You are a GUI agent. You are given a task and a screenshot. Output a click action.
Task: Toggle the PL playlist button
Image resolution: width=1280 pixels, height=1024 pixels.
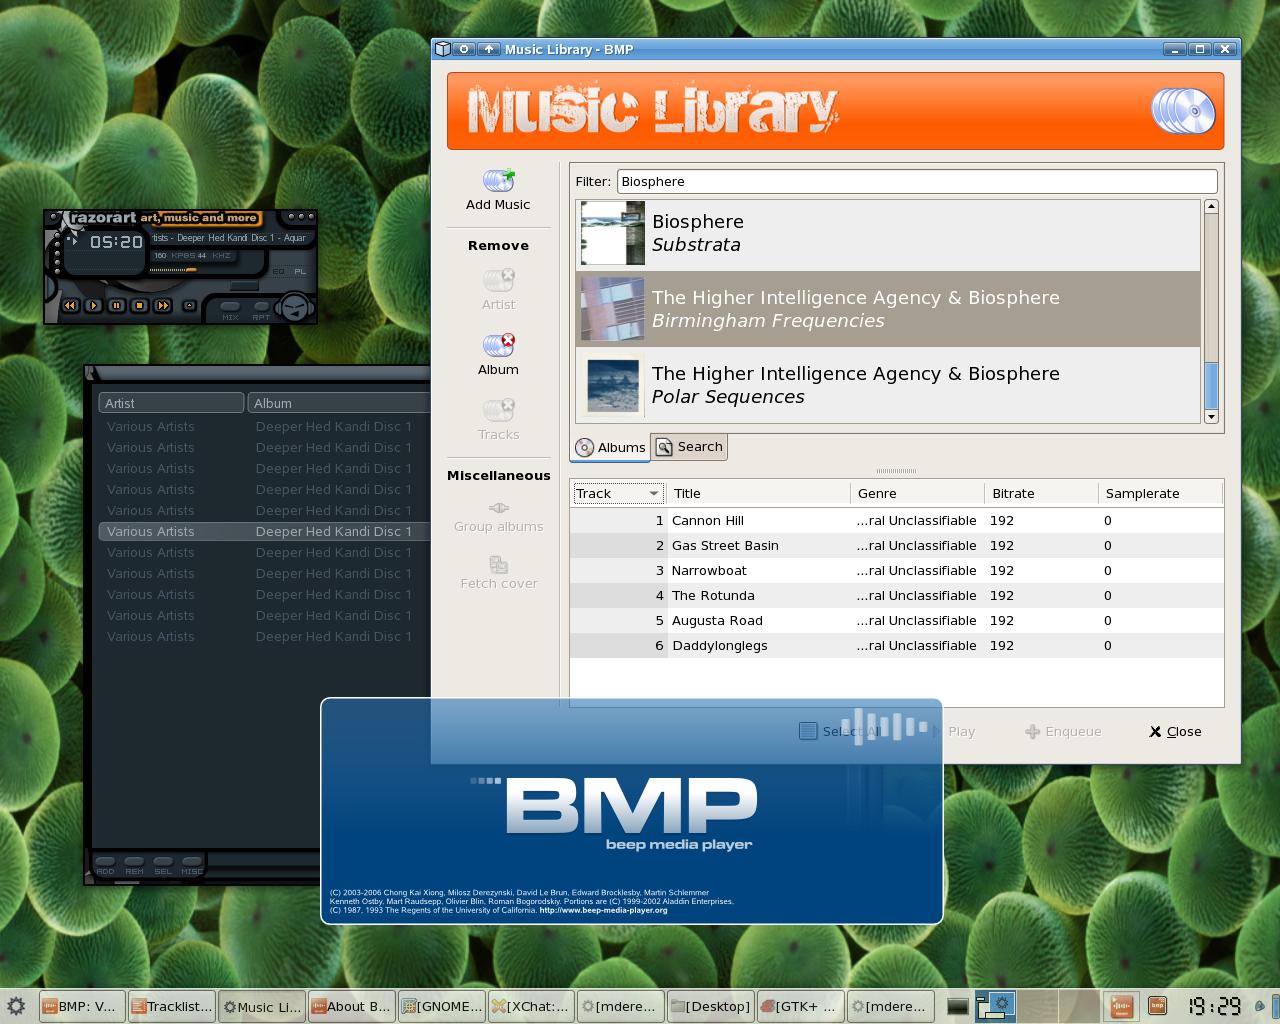pyautogui.click(x=300, y=271)
